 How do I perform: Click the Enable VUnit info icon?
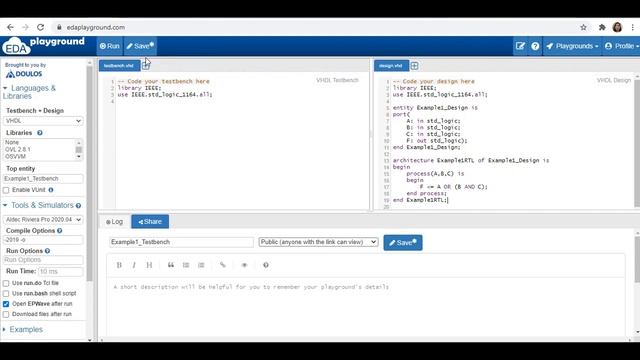(51, 190)
